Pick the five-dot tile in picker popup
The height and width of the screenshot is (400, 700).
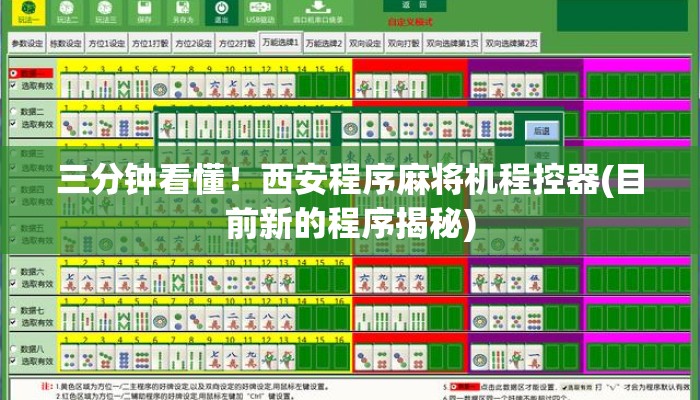[x=428, y=127]
